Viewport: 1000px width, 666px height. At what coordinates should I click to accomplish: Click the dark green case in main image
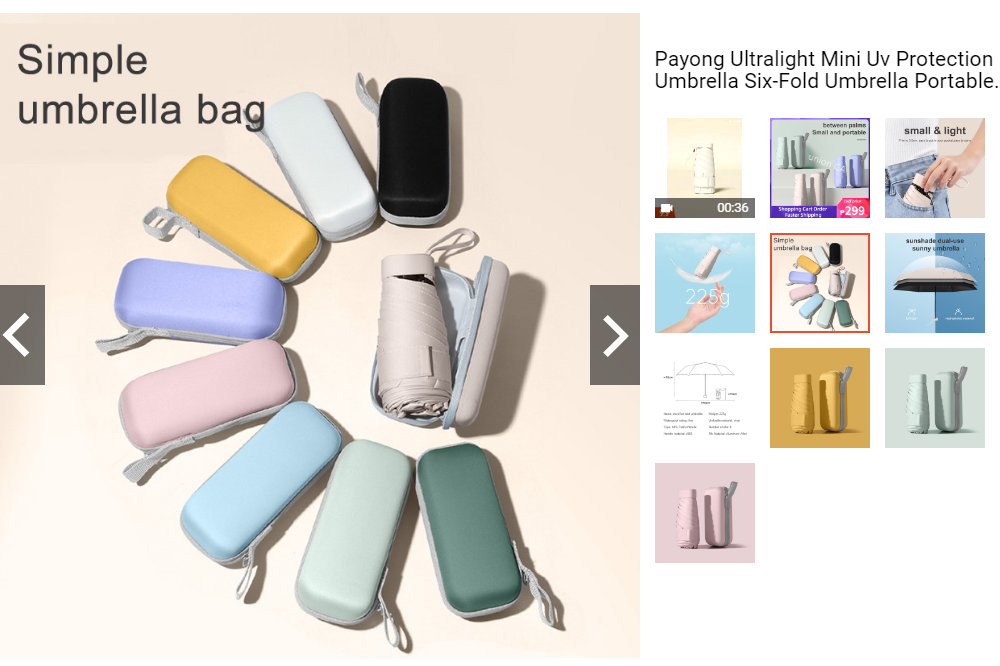[x=469, y=529]
